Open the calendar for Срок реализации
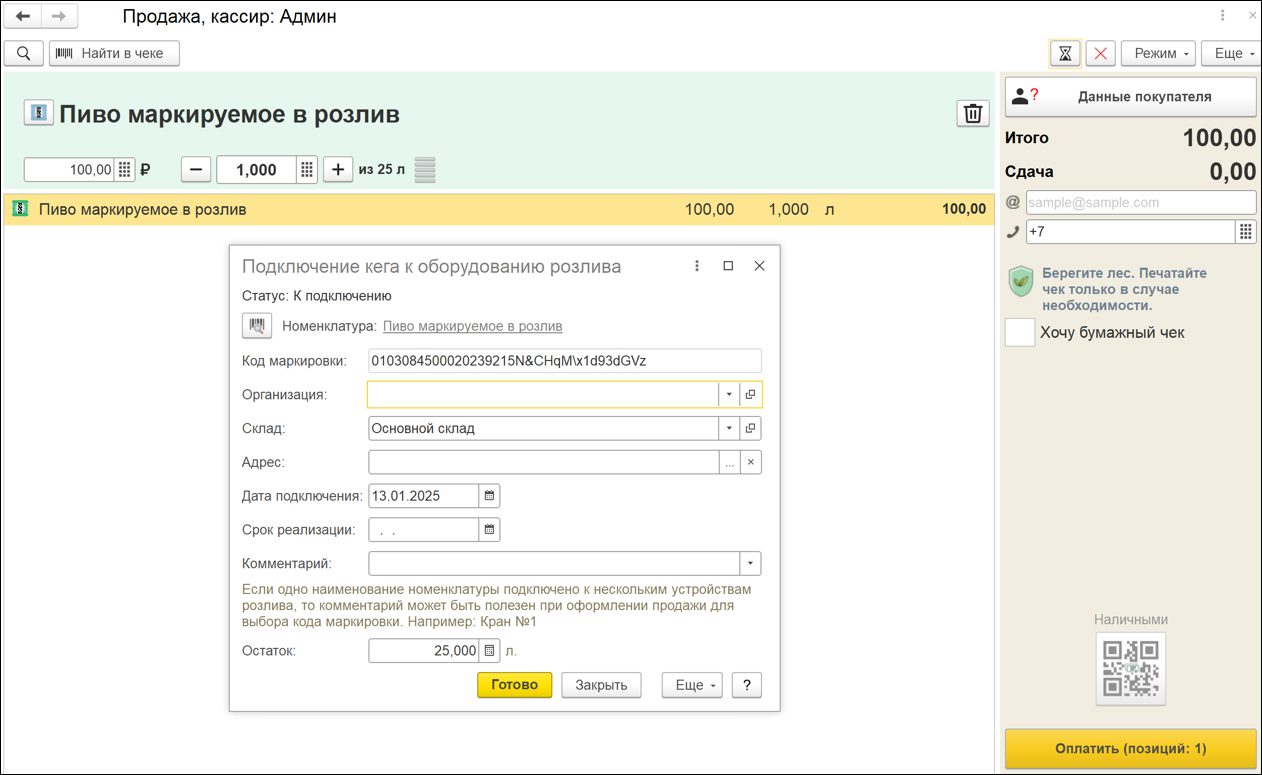 [489, 530]
